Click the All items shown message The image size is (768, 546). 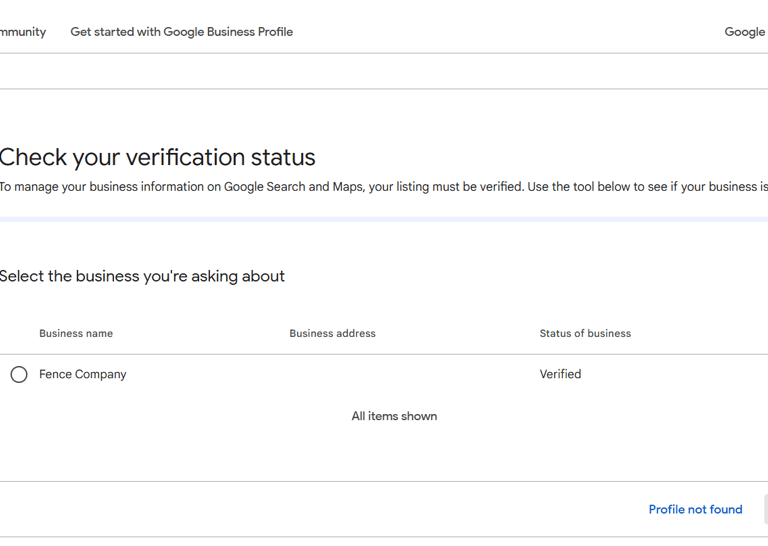[394, 417]
